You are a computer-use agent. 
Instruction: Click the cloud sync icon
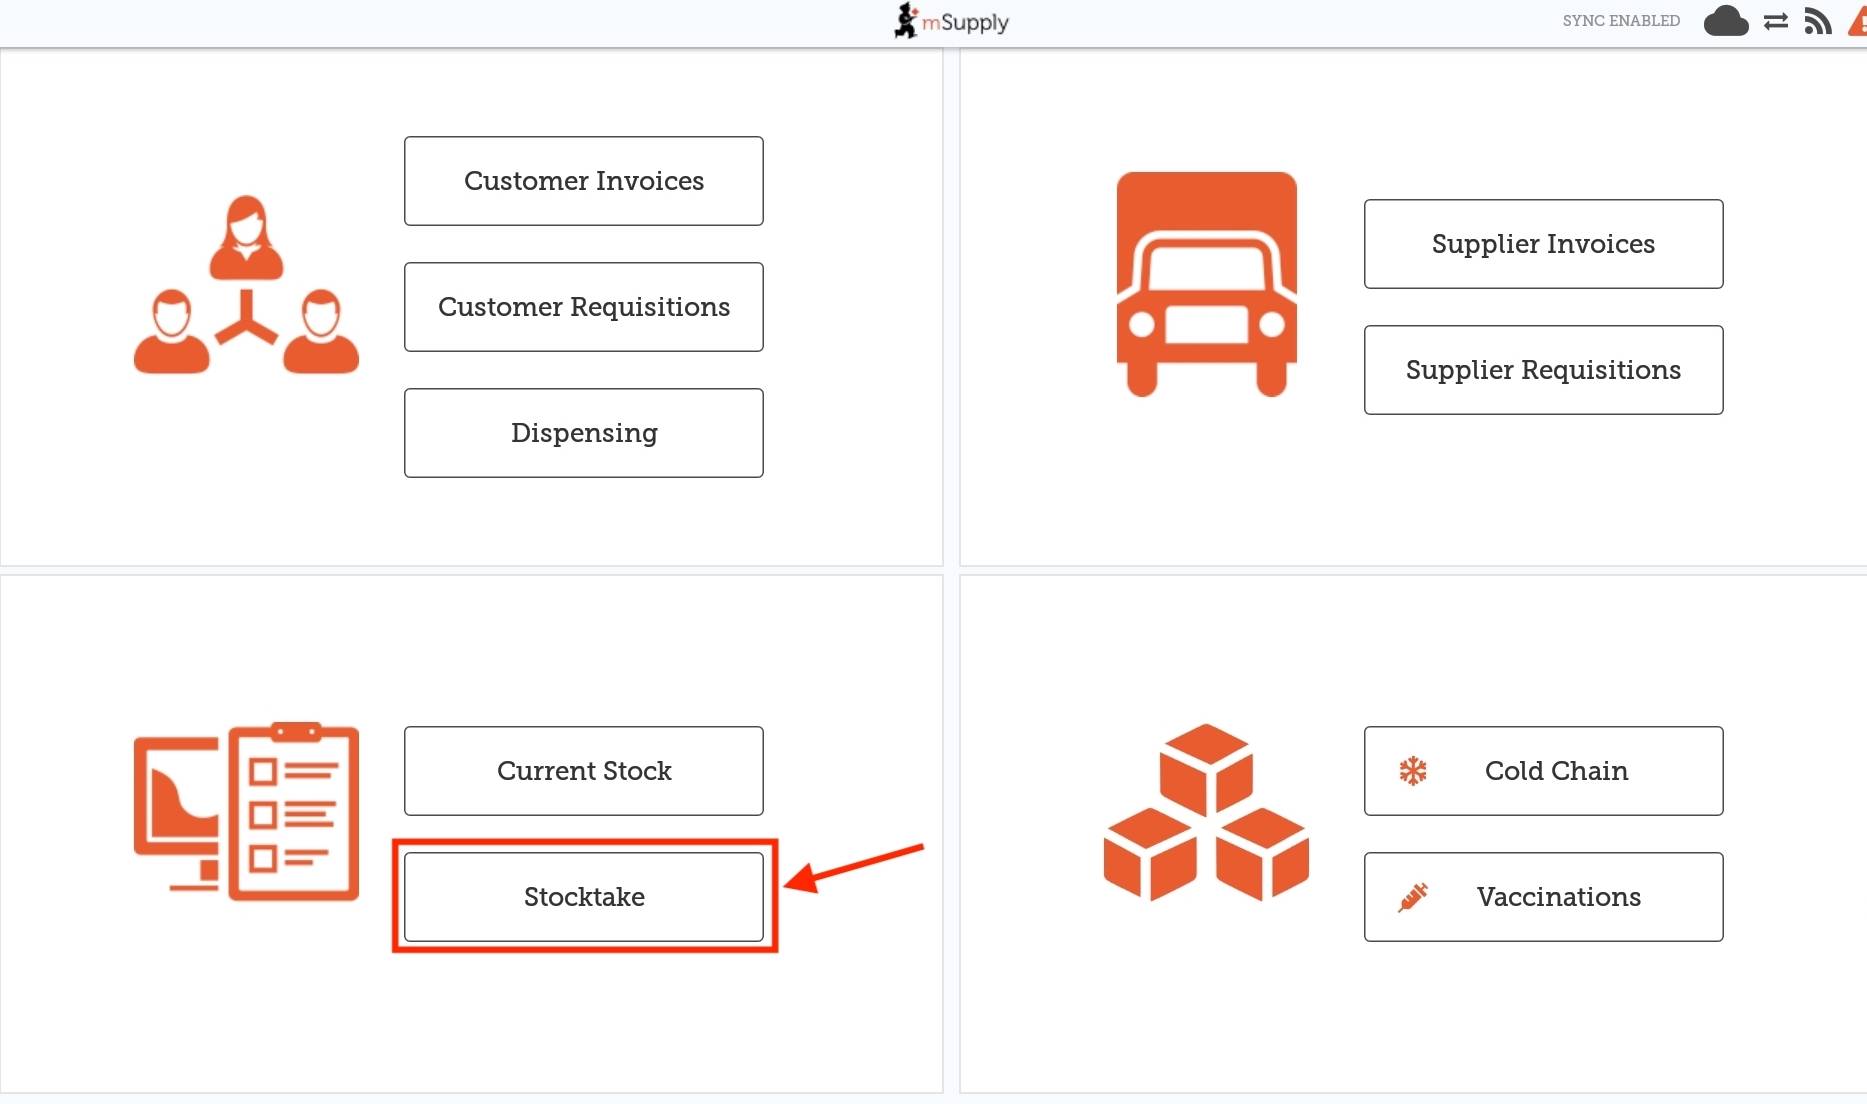(1725, 21)
